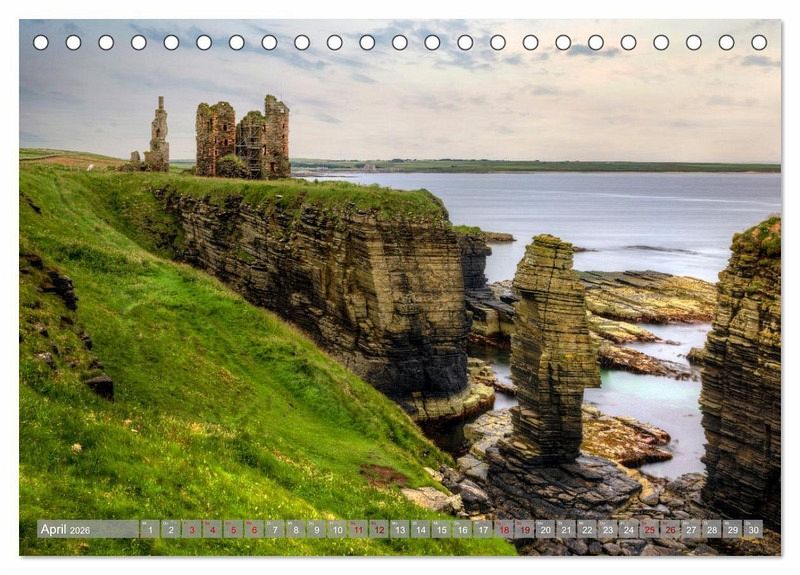Click the lone ruined tower at left
Viewport: 800px width, 575px height.
(x=158, y=135)
